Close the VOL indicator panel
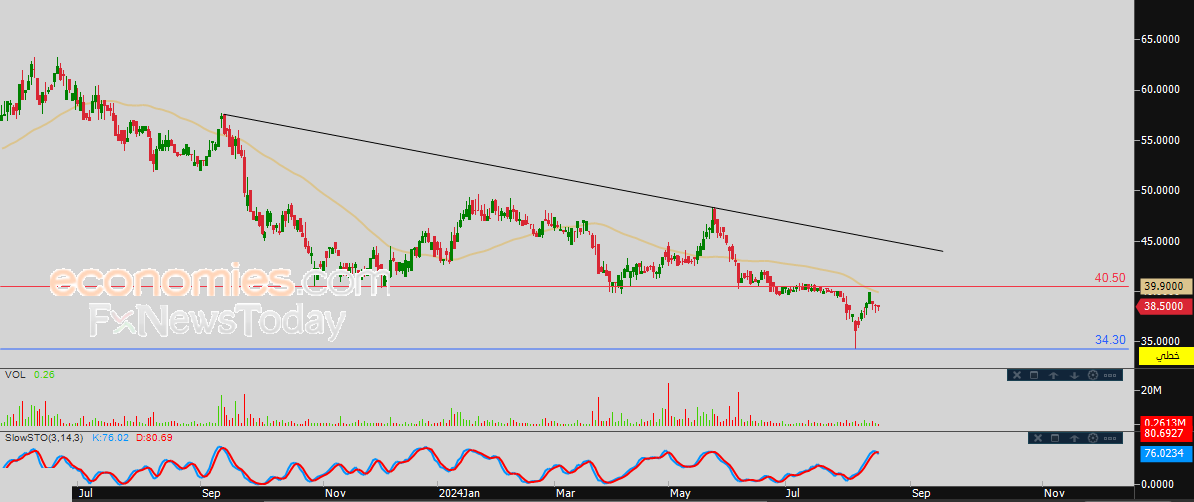 click(x=1017, y=375)
